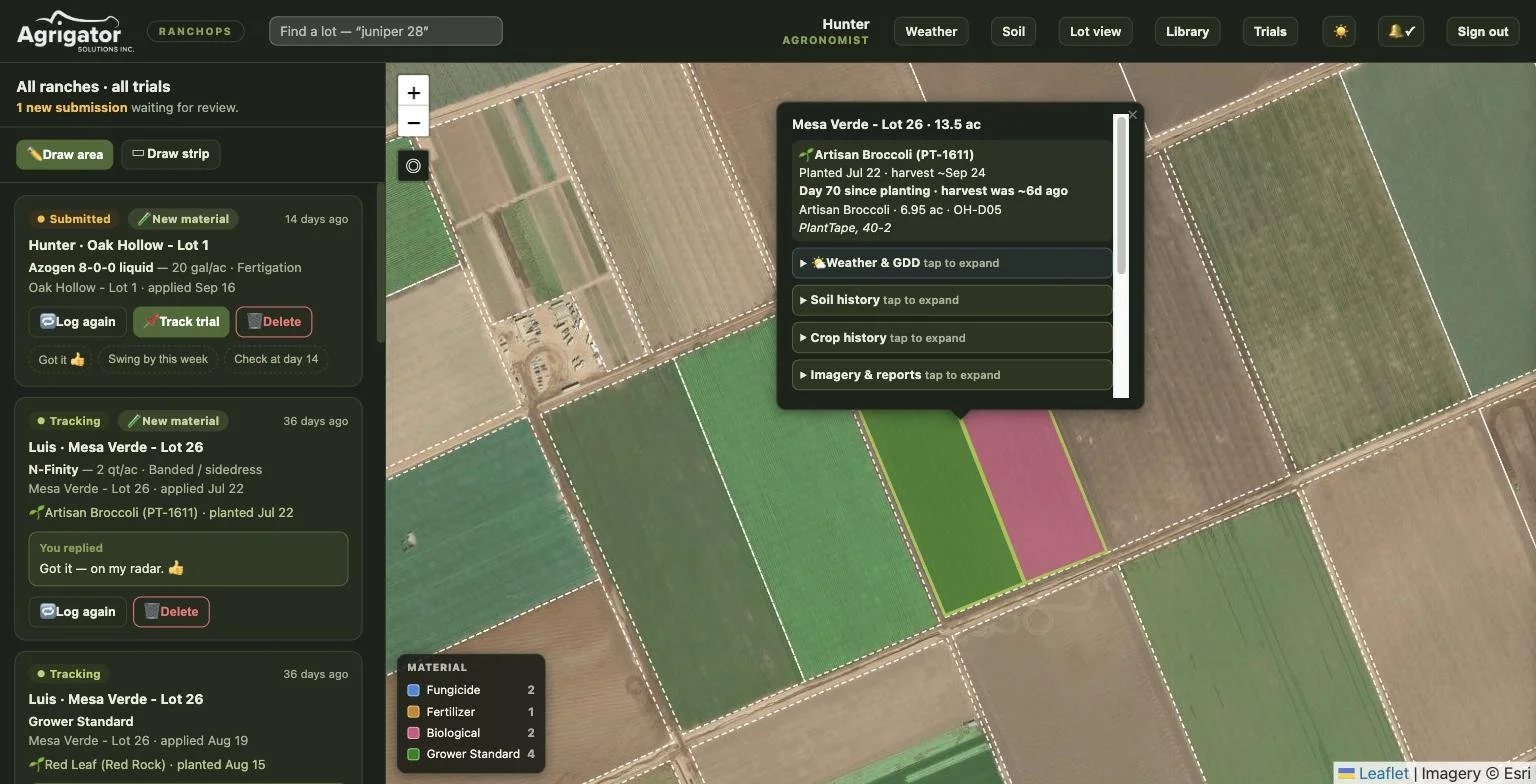Open the Leaflet attribution link
This screenshot has width=1536, height=784.
click(x=1373, y=773)
